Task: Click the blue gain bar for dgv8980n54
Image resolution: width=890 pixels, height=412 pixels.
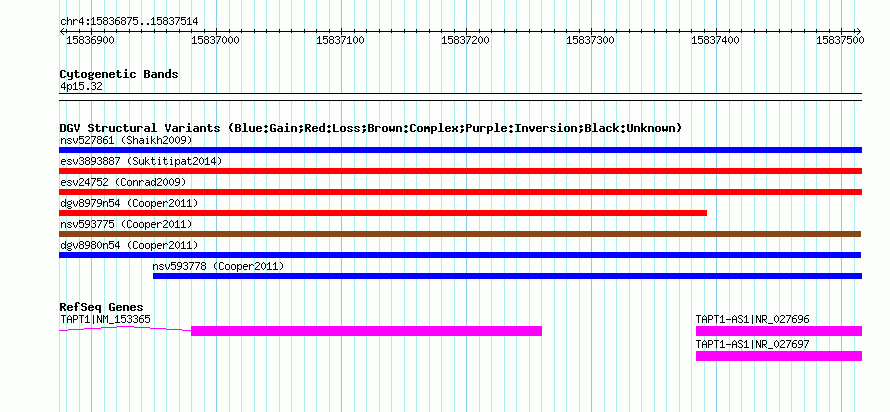Action: [x=460, y=255]
